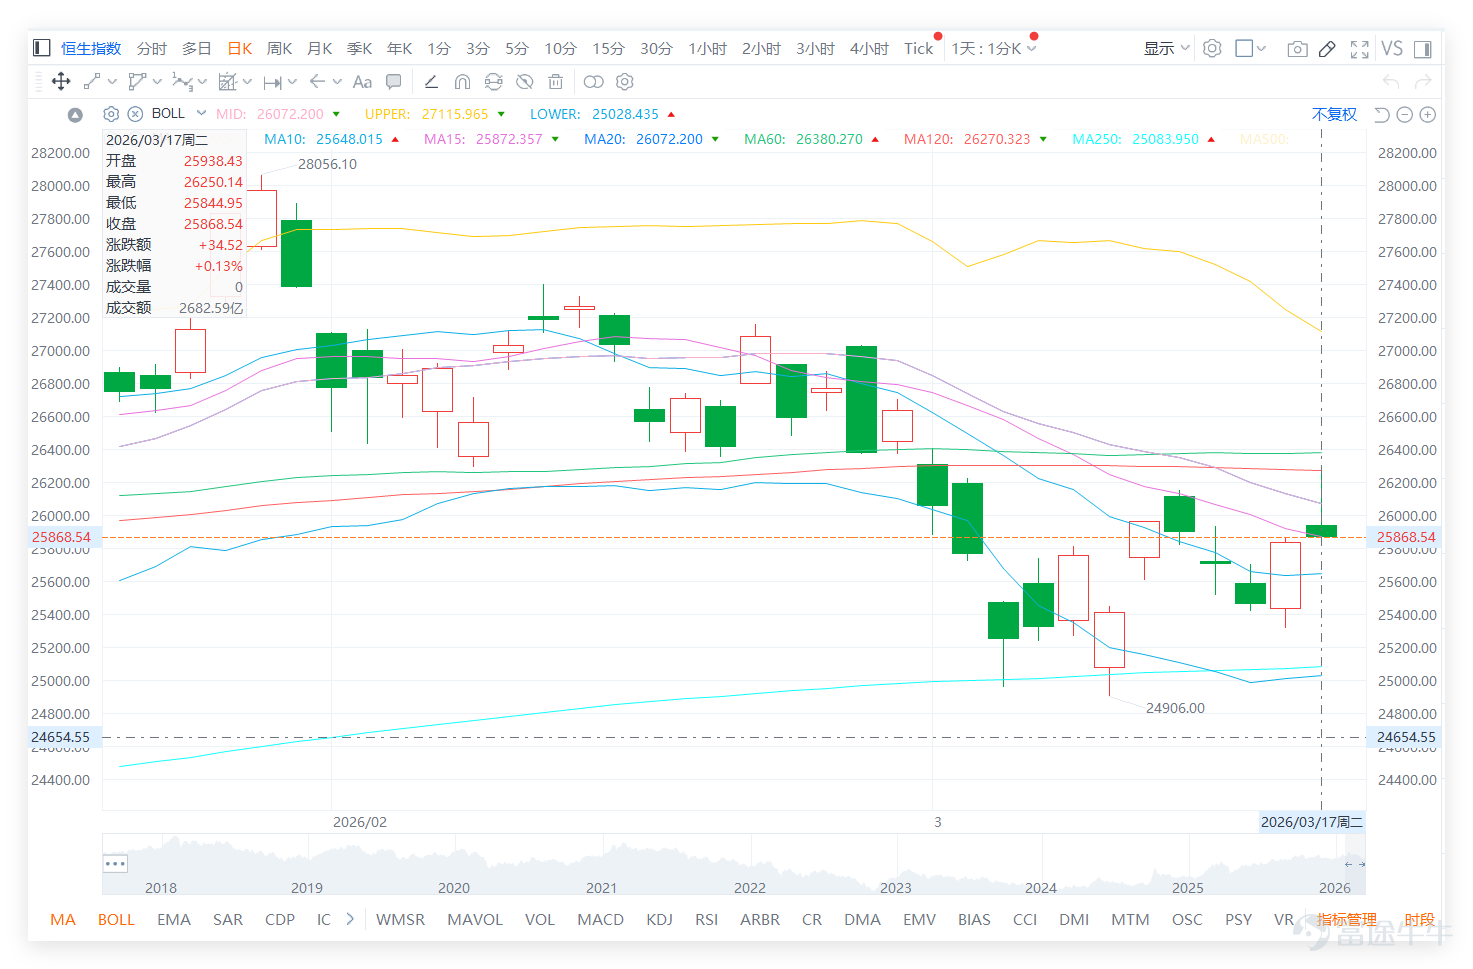
Task: Remove BOLL indicator with X circle
Action: pos(135,114)
